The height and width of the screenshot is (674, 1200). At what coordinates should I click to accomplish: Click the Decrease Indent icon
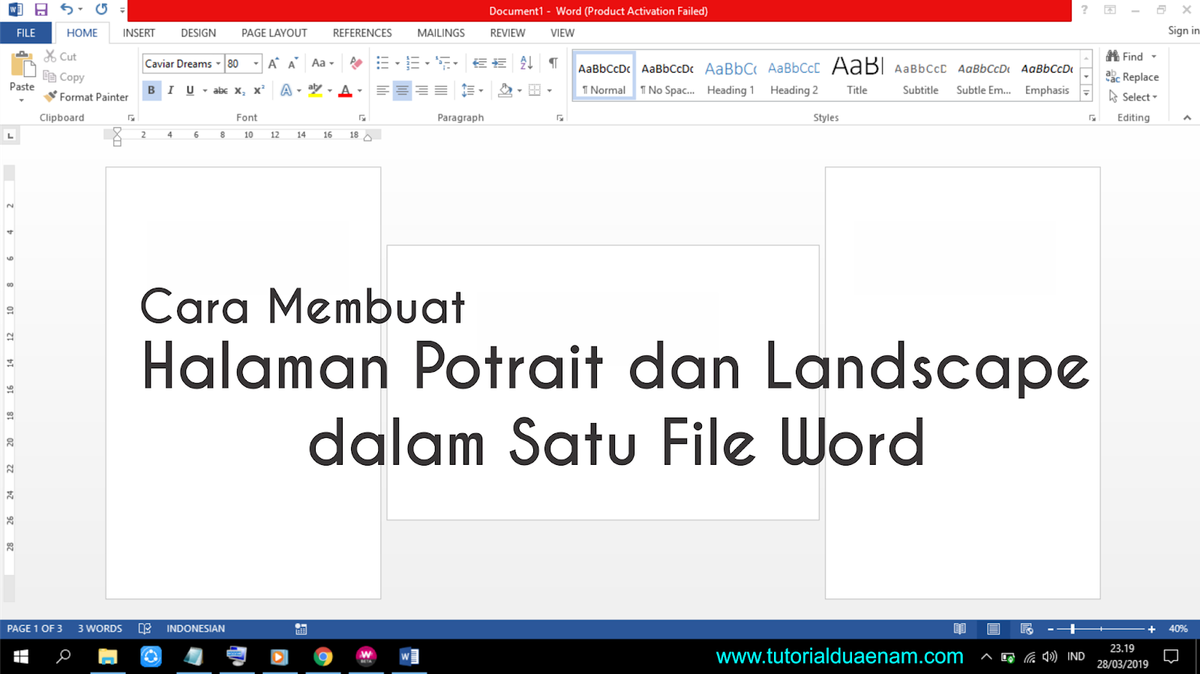point(480,63)
